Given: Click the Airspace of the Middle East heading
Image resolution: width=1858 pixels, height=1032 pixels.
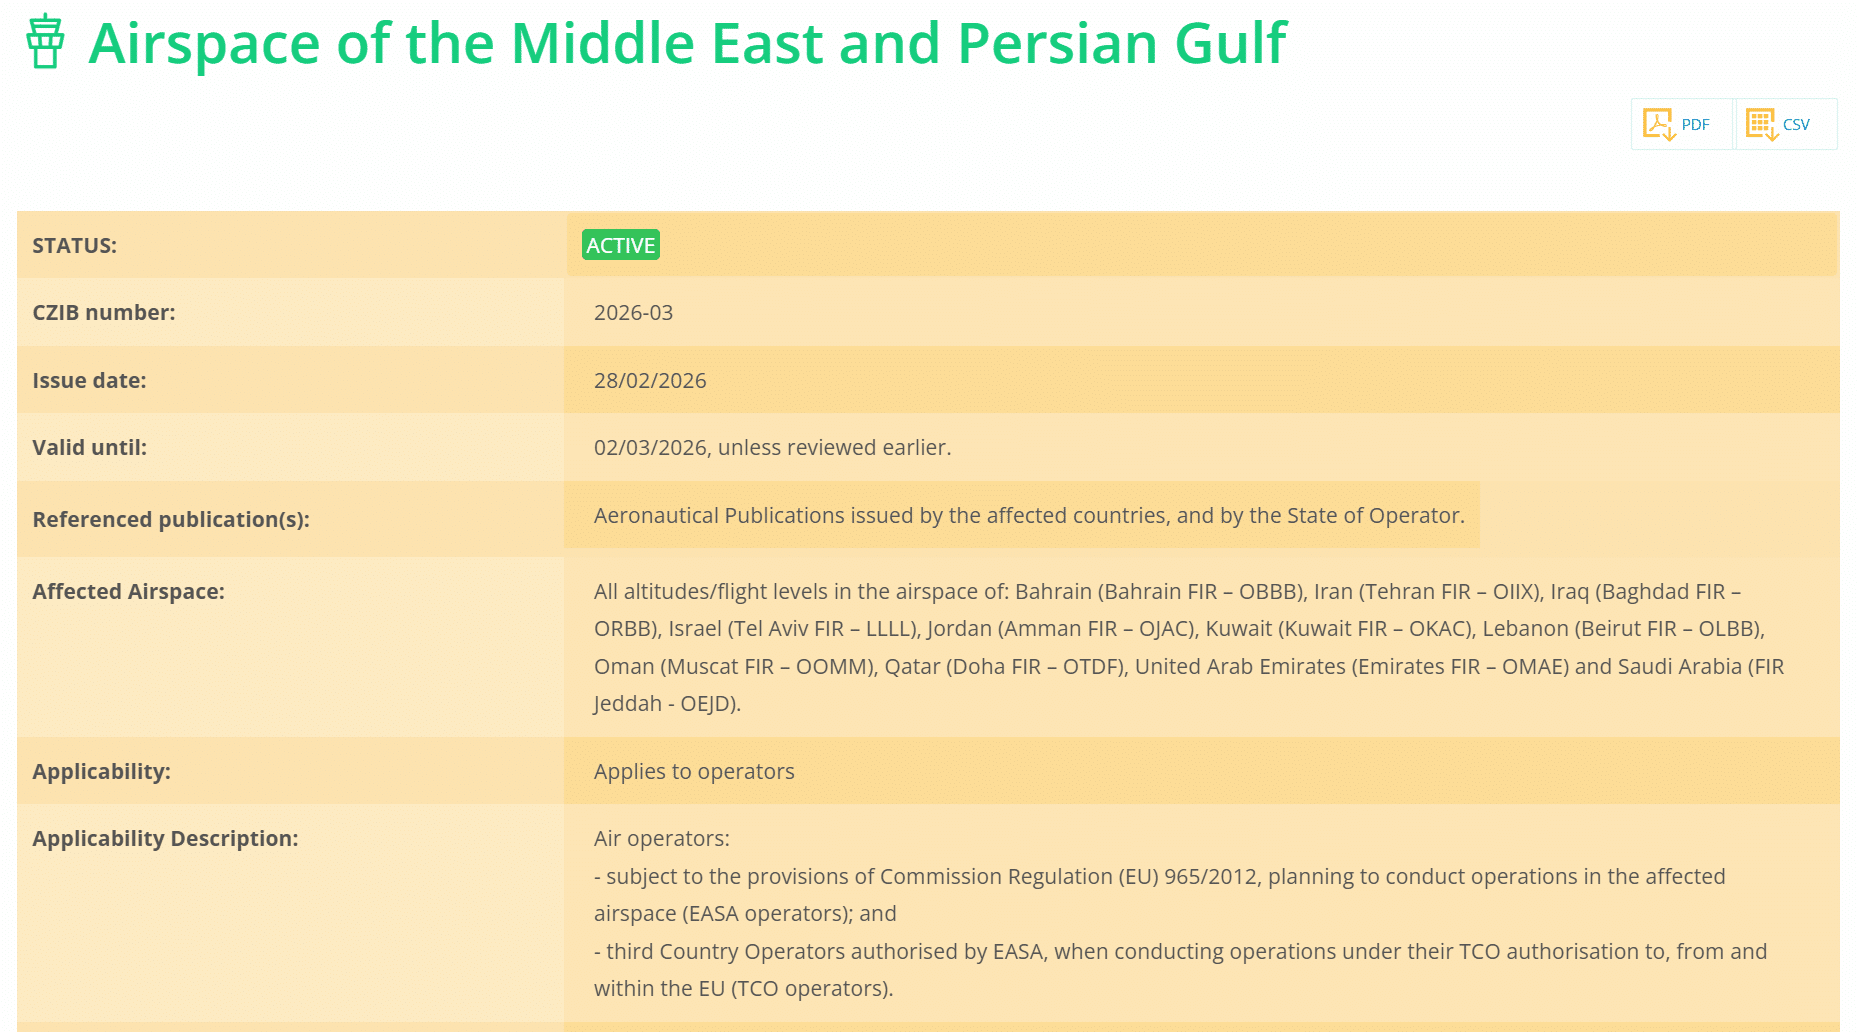Looking at the screenshot, I should click(x=687, y=43).
